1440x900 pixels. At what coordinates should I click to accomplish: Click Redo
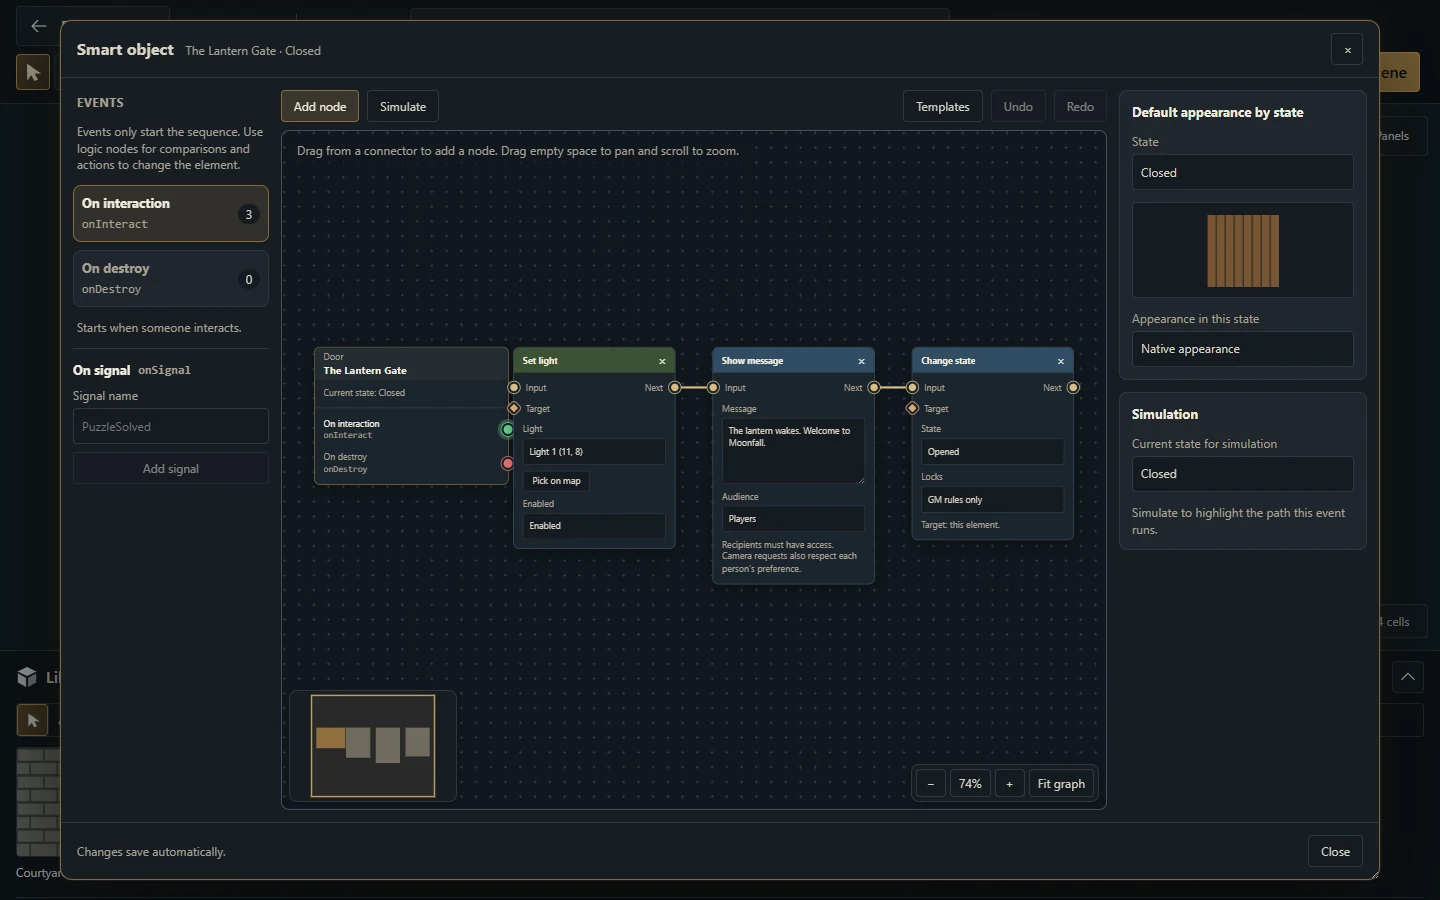[1080, 107]
